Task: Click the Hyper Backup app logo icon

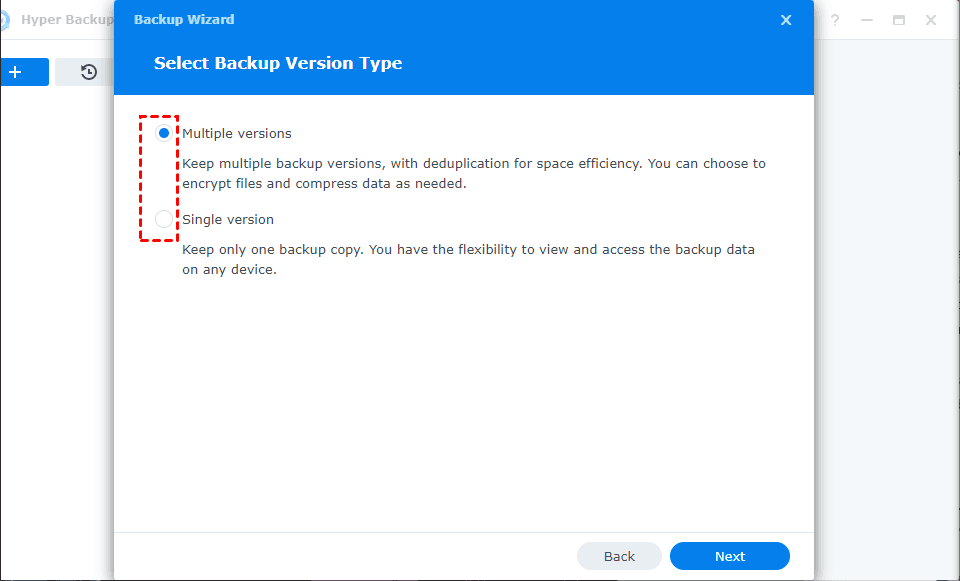Action: click(x=3, y=20)
